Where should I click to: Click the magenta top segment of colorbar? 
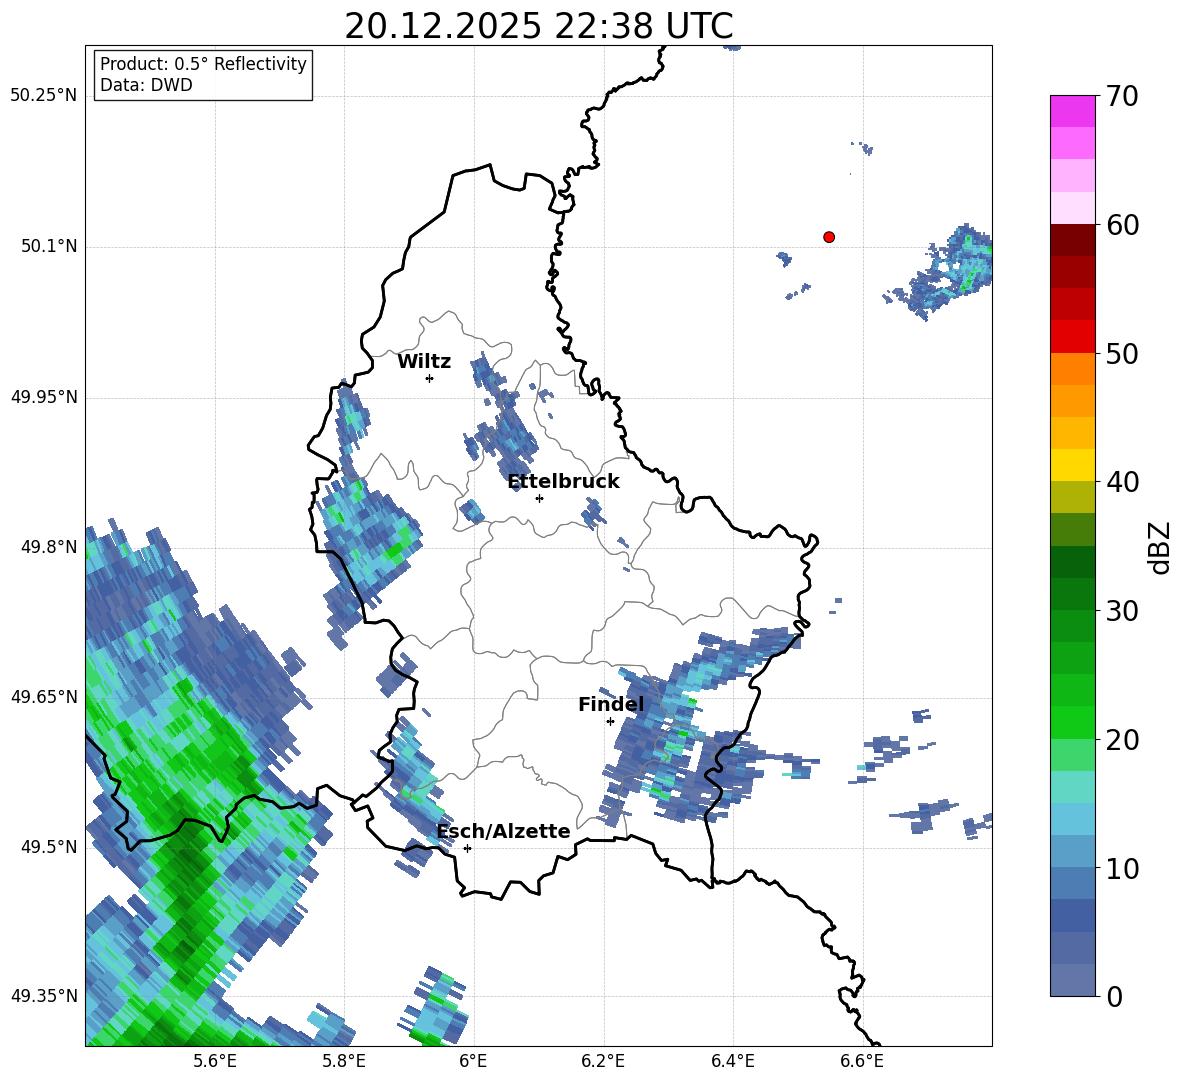[x=1073, y=111]
